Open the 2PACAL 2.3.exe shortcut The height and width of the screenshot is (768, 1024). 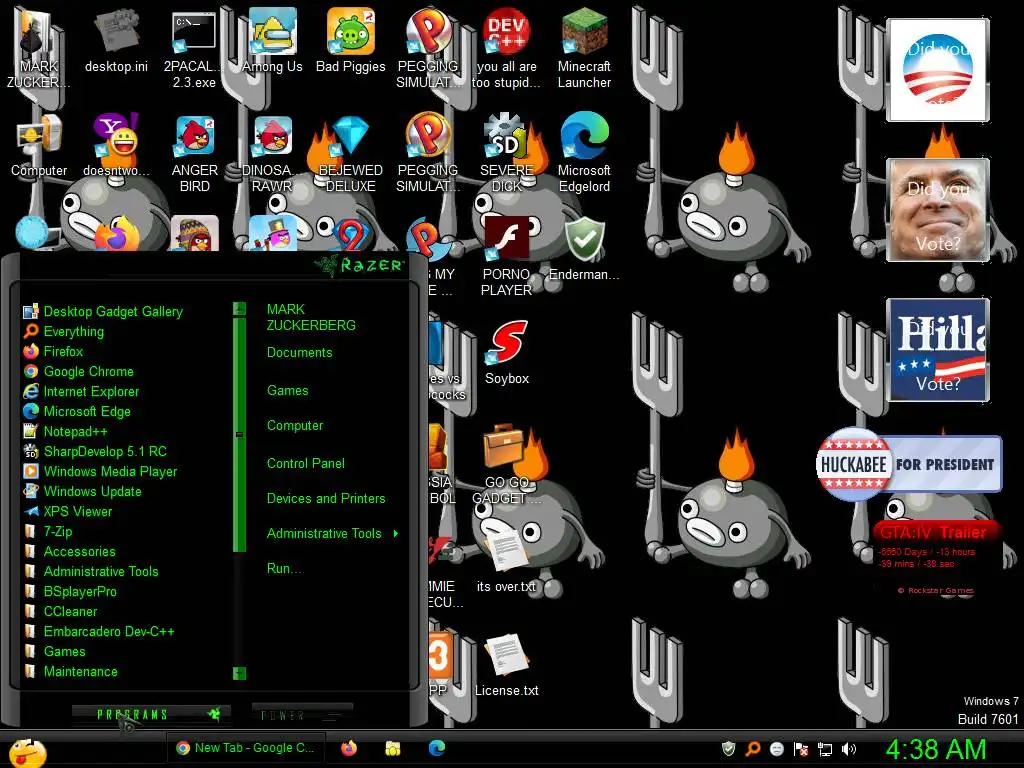click(194, 47)
